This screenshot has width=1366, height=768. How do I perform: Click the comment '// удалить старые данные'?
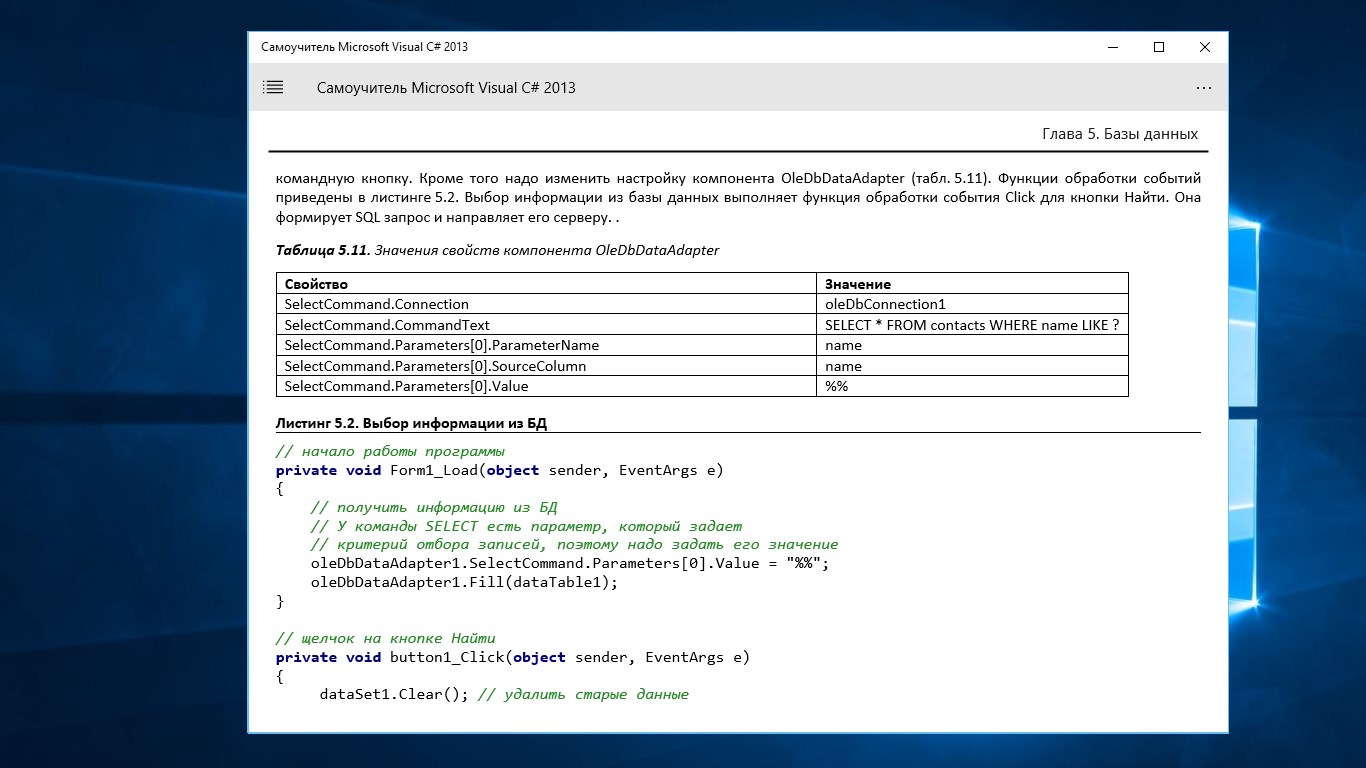pos(583,694)
